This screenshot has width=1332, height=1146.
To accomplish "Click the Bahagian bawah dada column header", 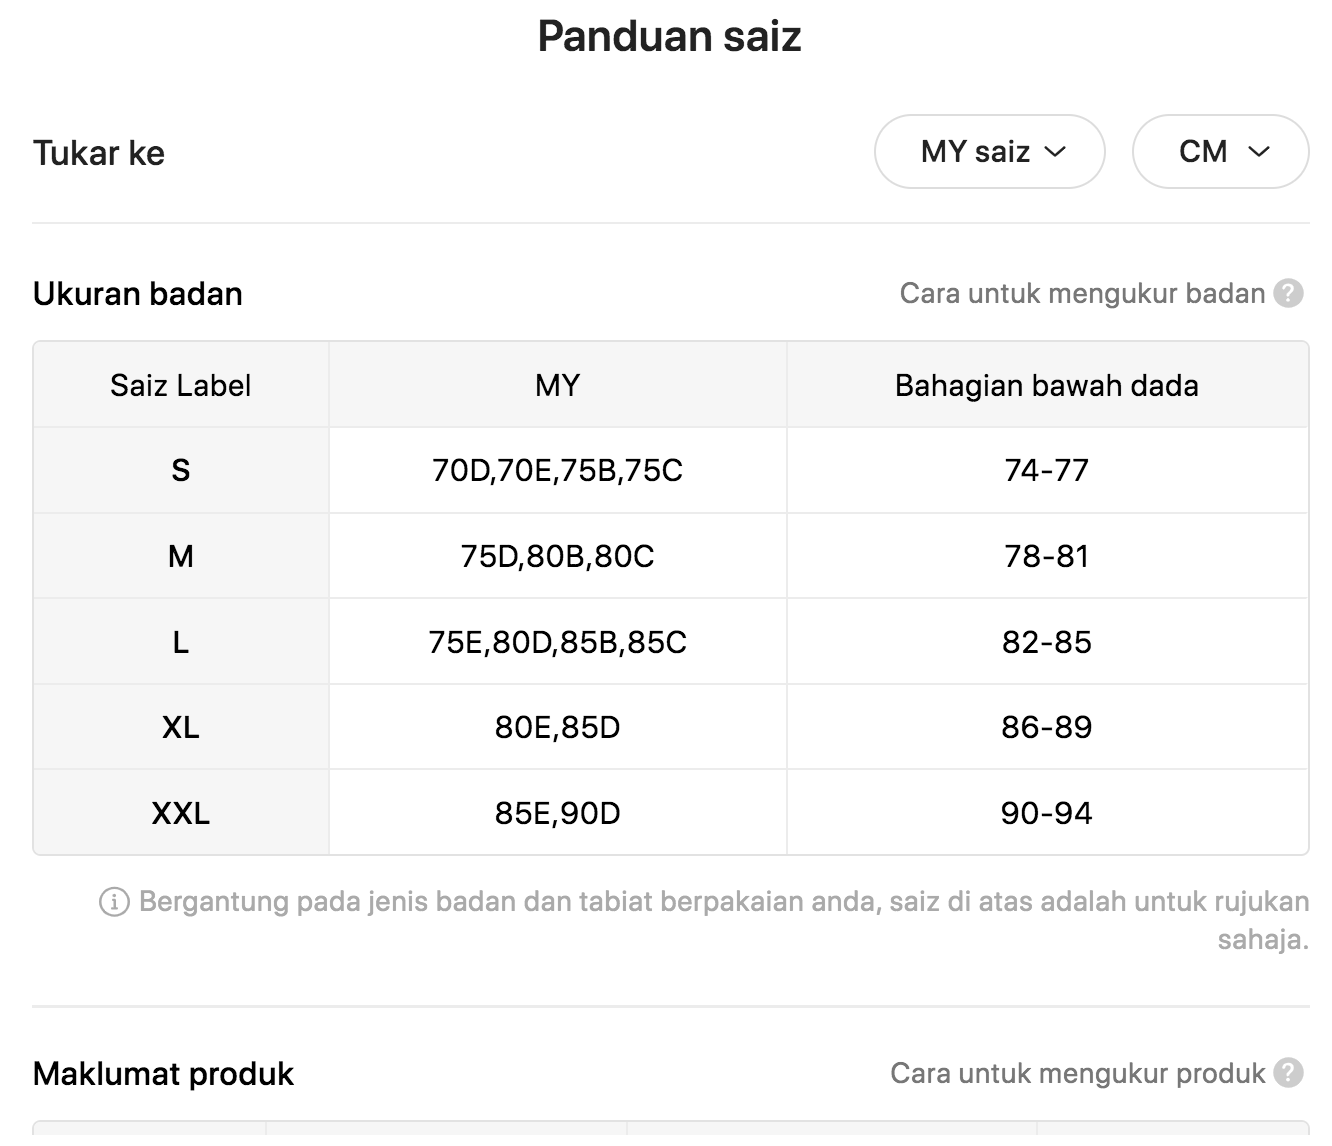I will pyautogui.click(x=1047, y=385).
